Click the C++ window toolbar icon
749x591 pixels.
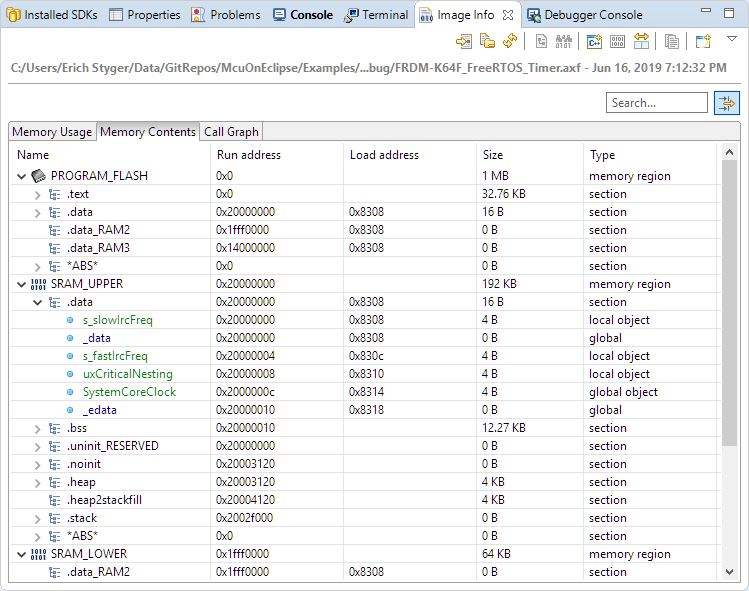point(594,42)
